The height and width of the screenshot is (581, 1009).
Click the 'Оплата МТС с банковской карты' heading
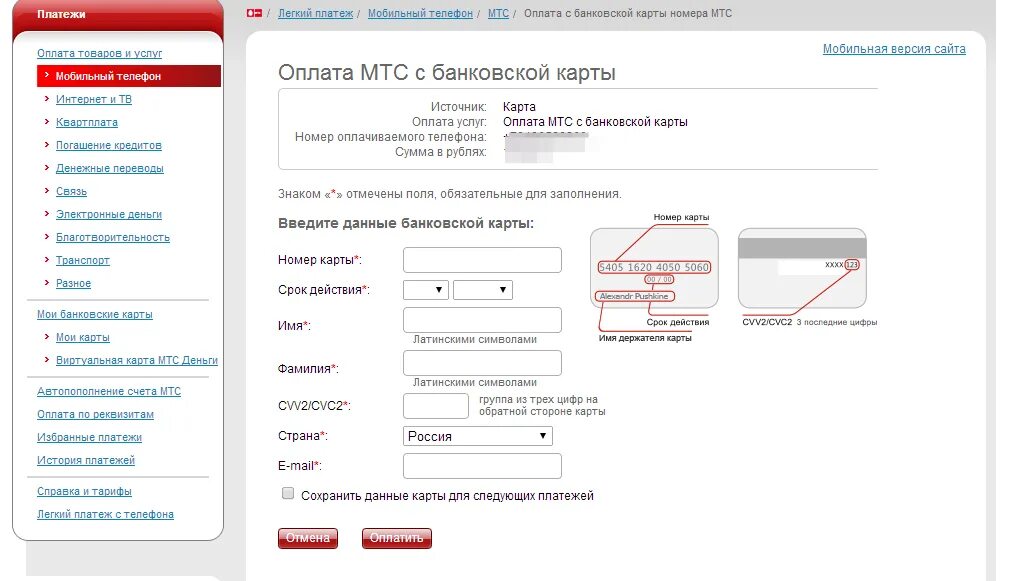[447, 73]
